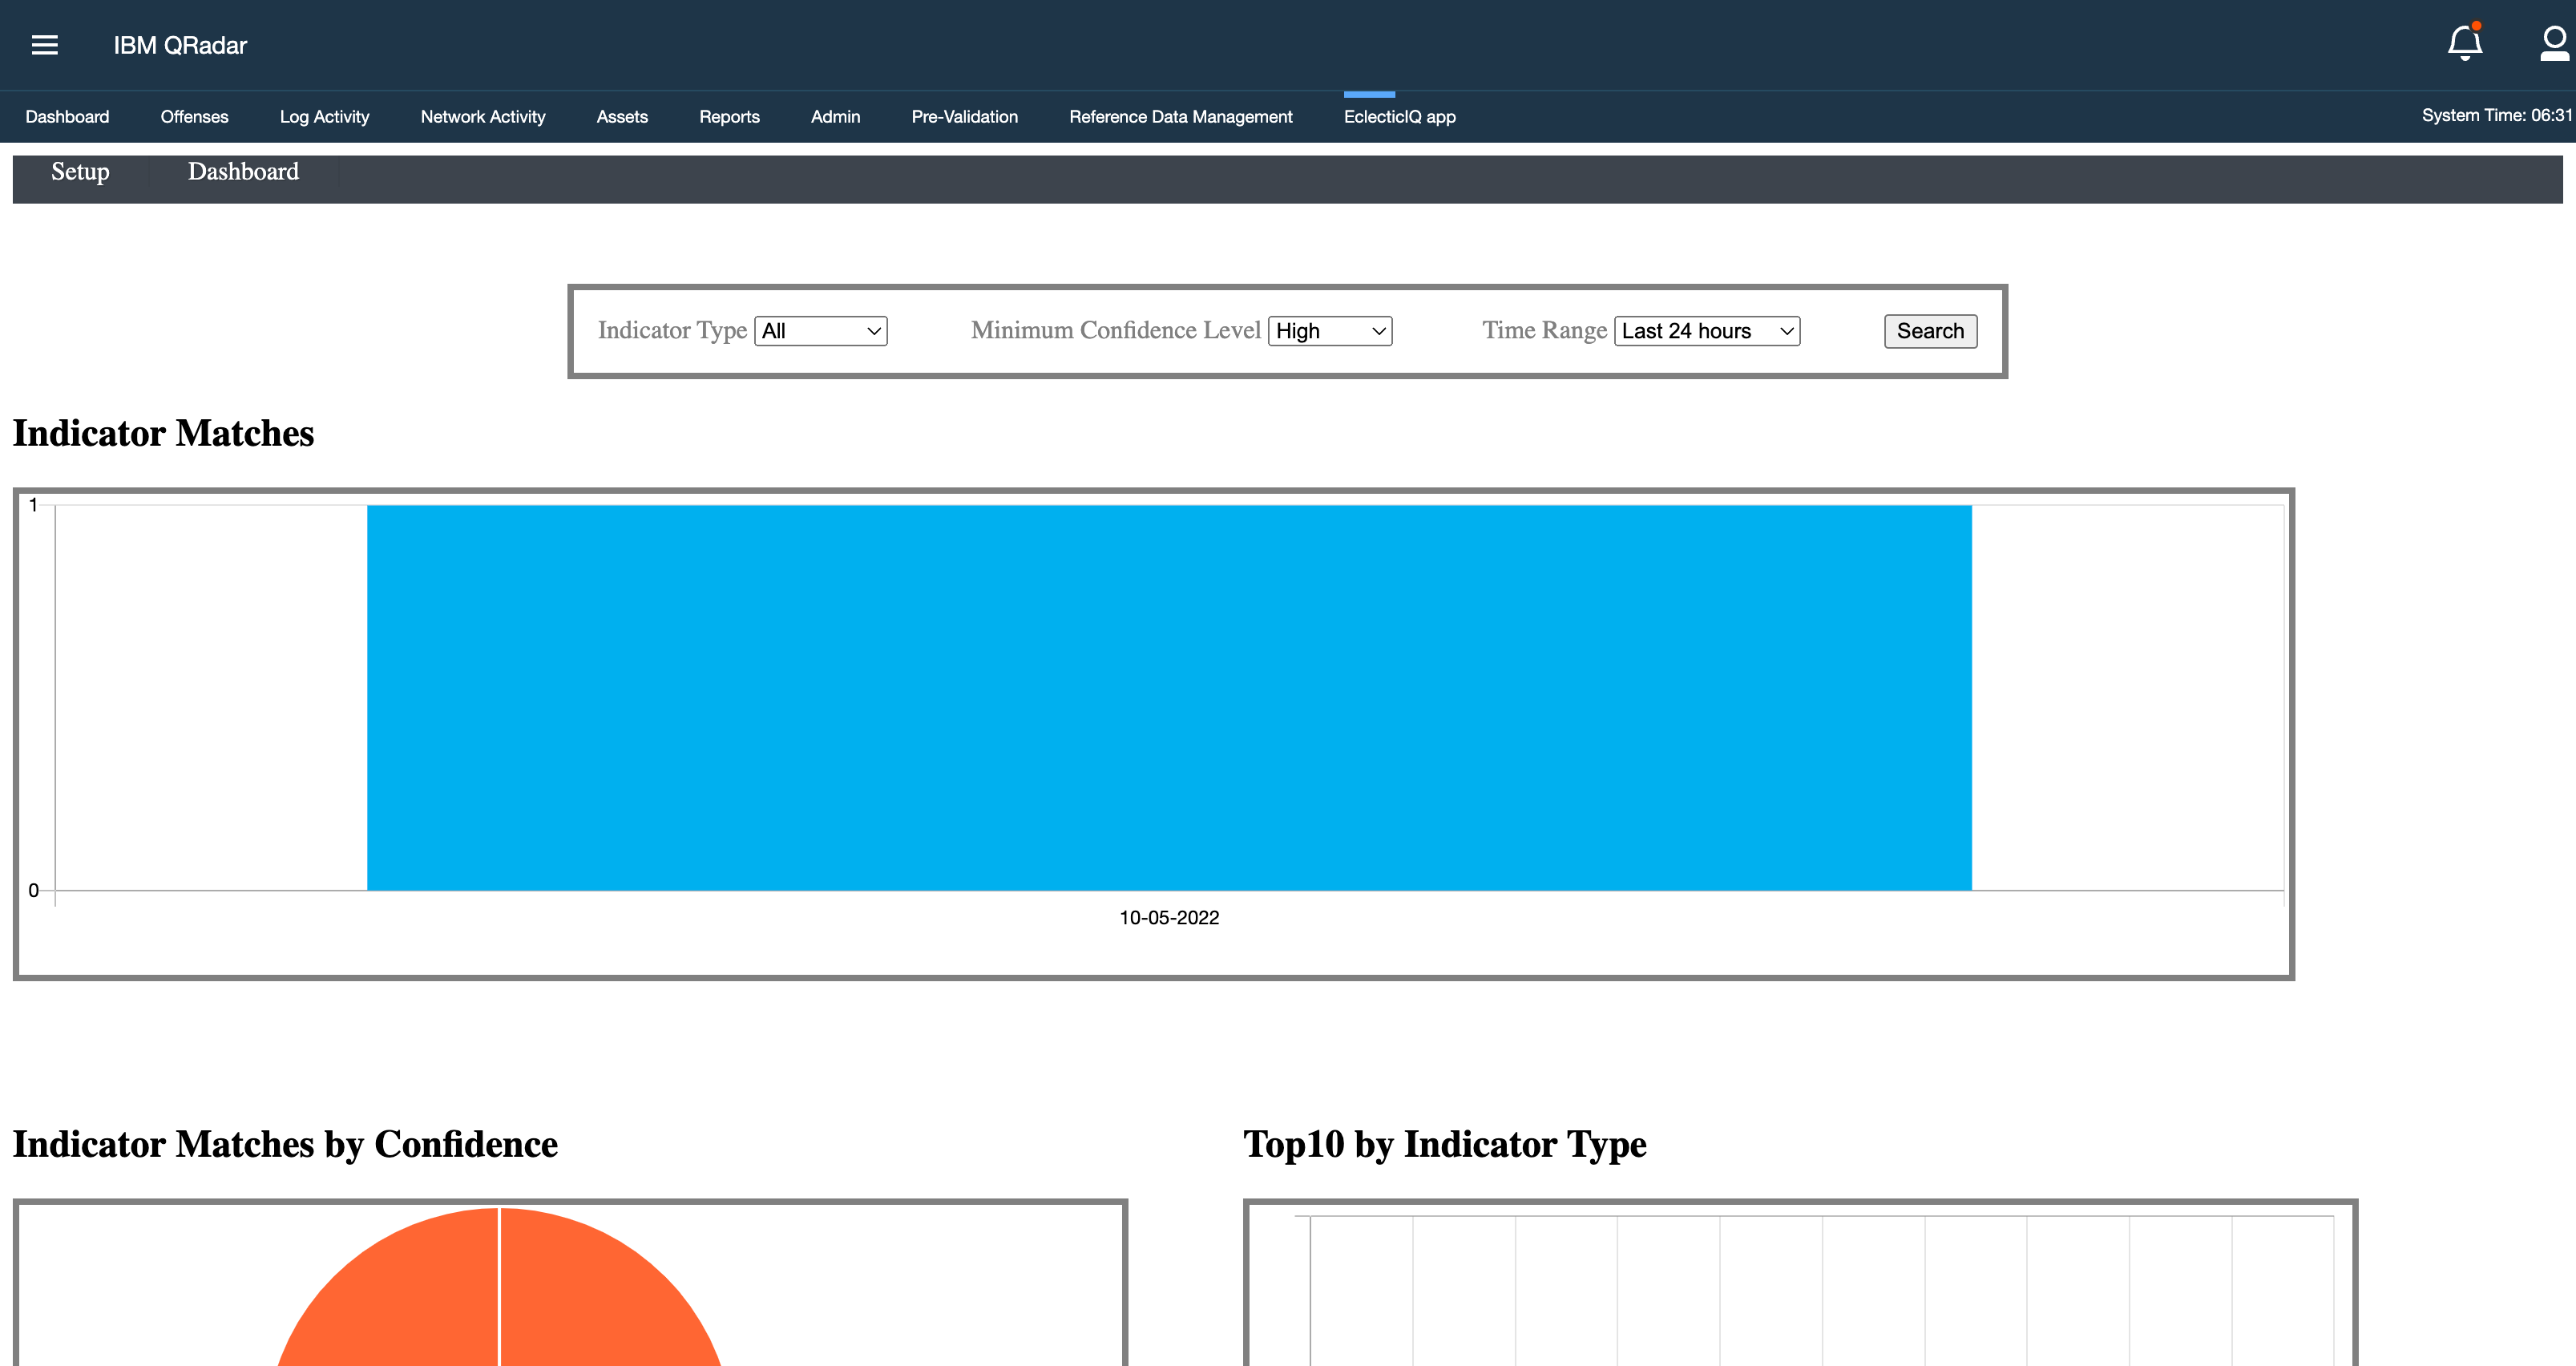Click the Indicator Matches heading
2576x1366 pixels.
163,433
